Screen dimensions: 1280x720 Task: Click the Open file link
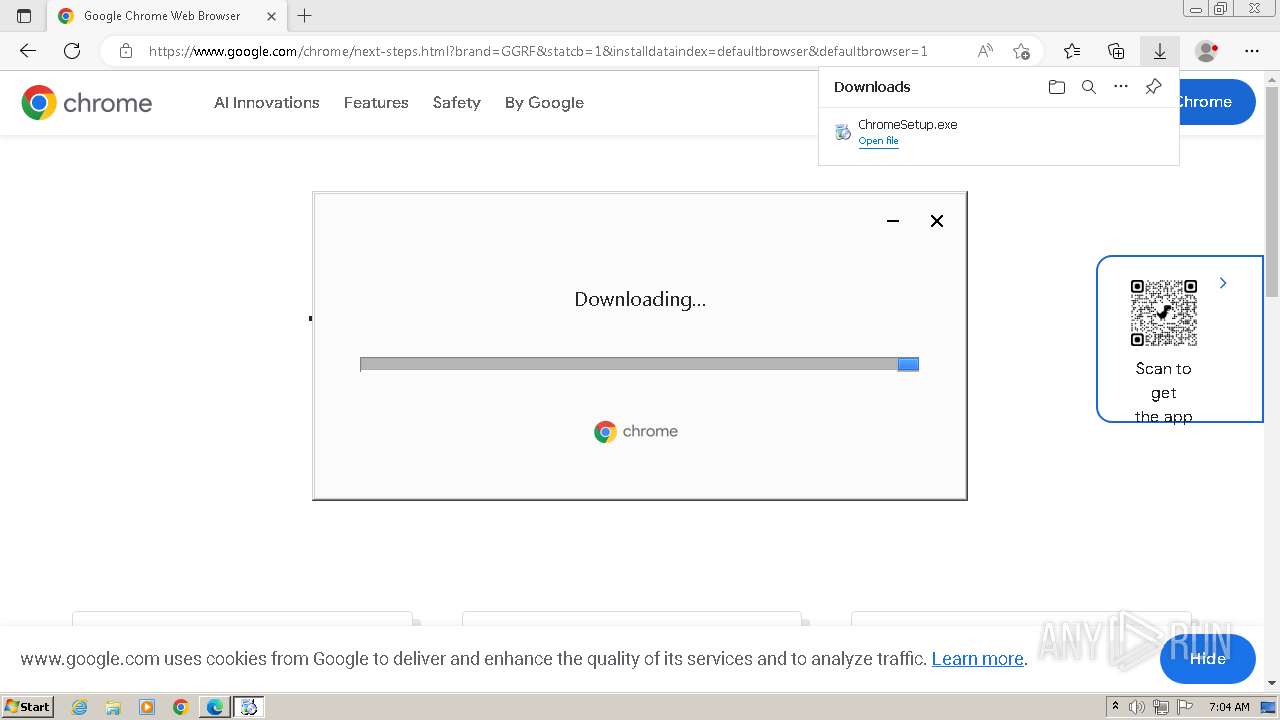pos(878,141)
